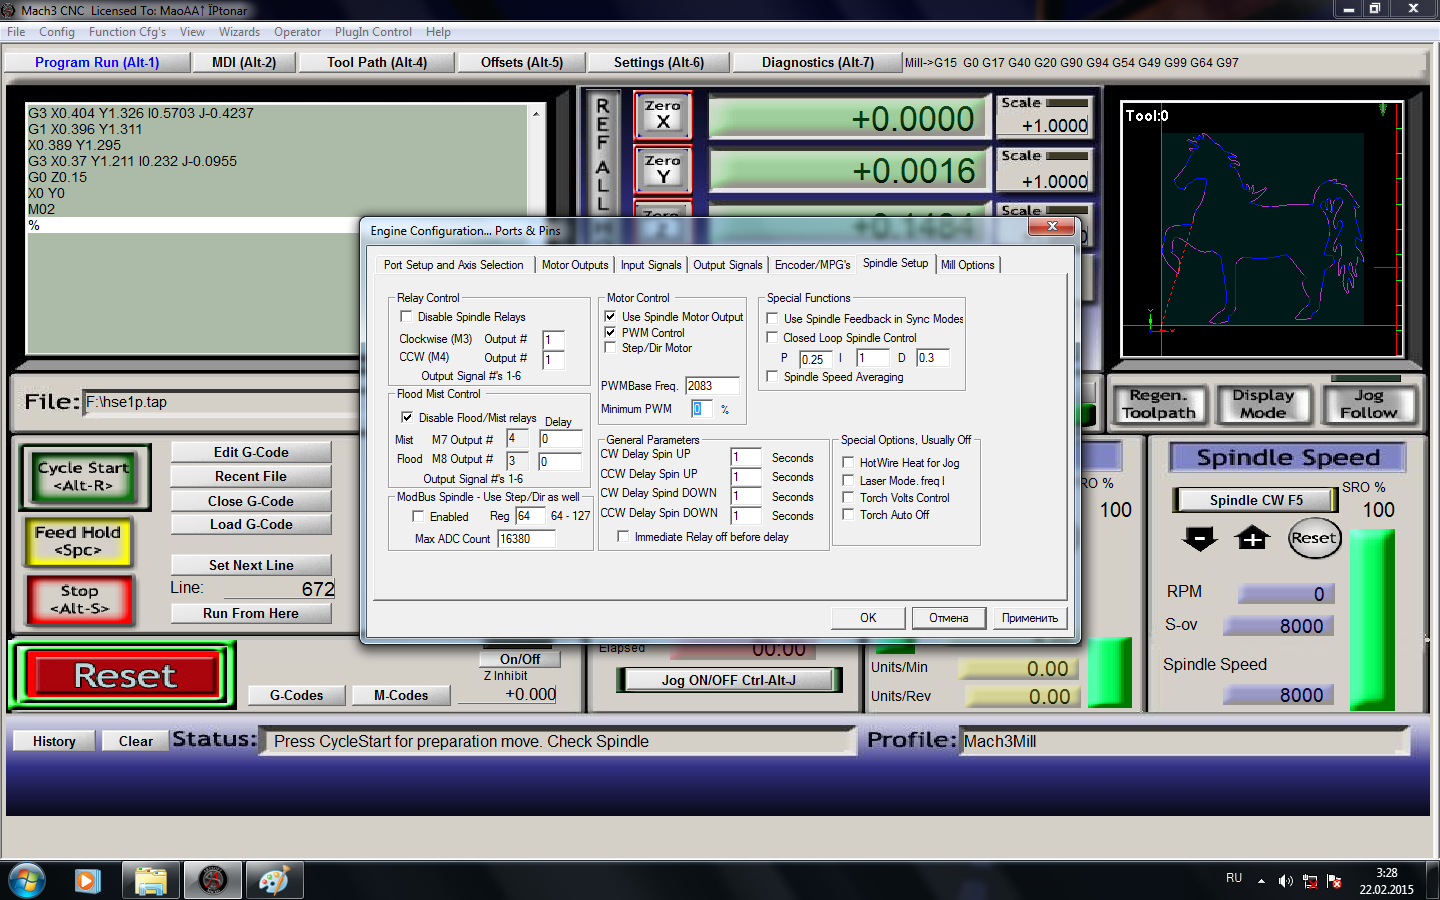Click Regen. Toolpath button
Image resolution: width=1440 pixels, height=900 pixels.
point(1159,404)
